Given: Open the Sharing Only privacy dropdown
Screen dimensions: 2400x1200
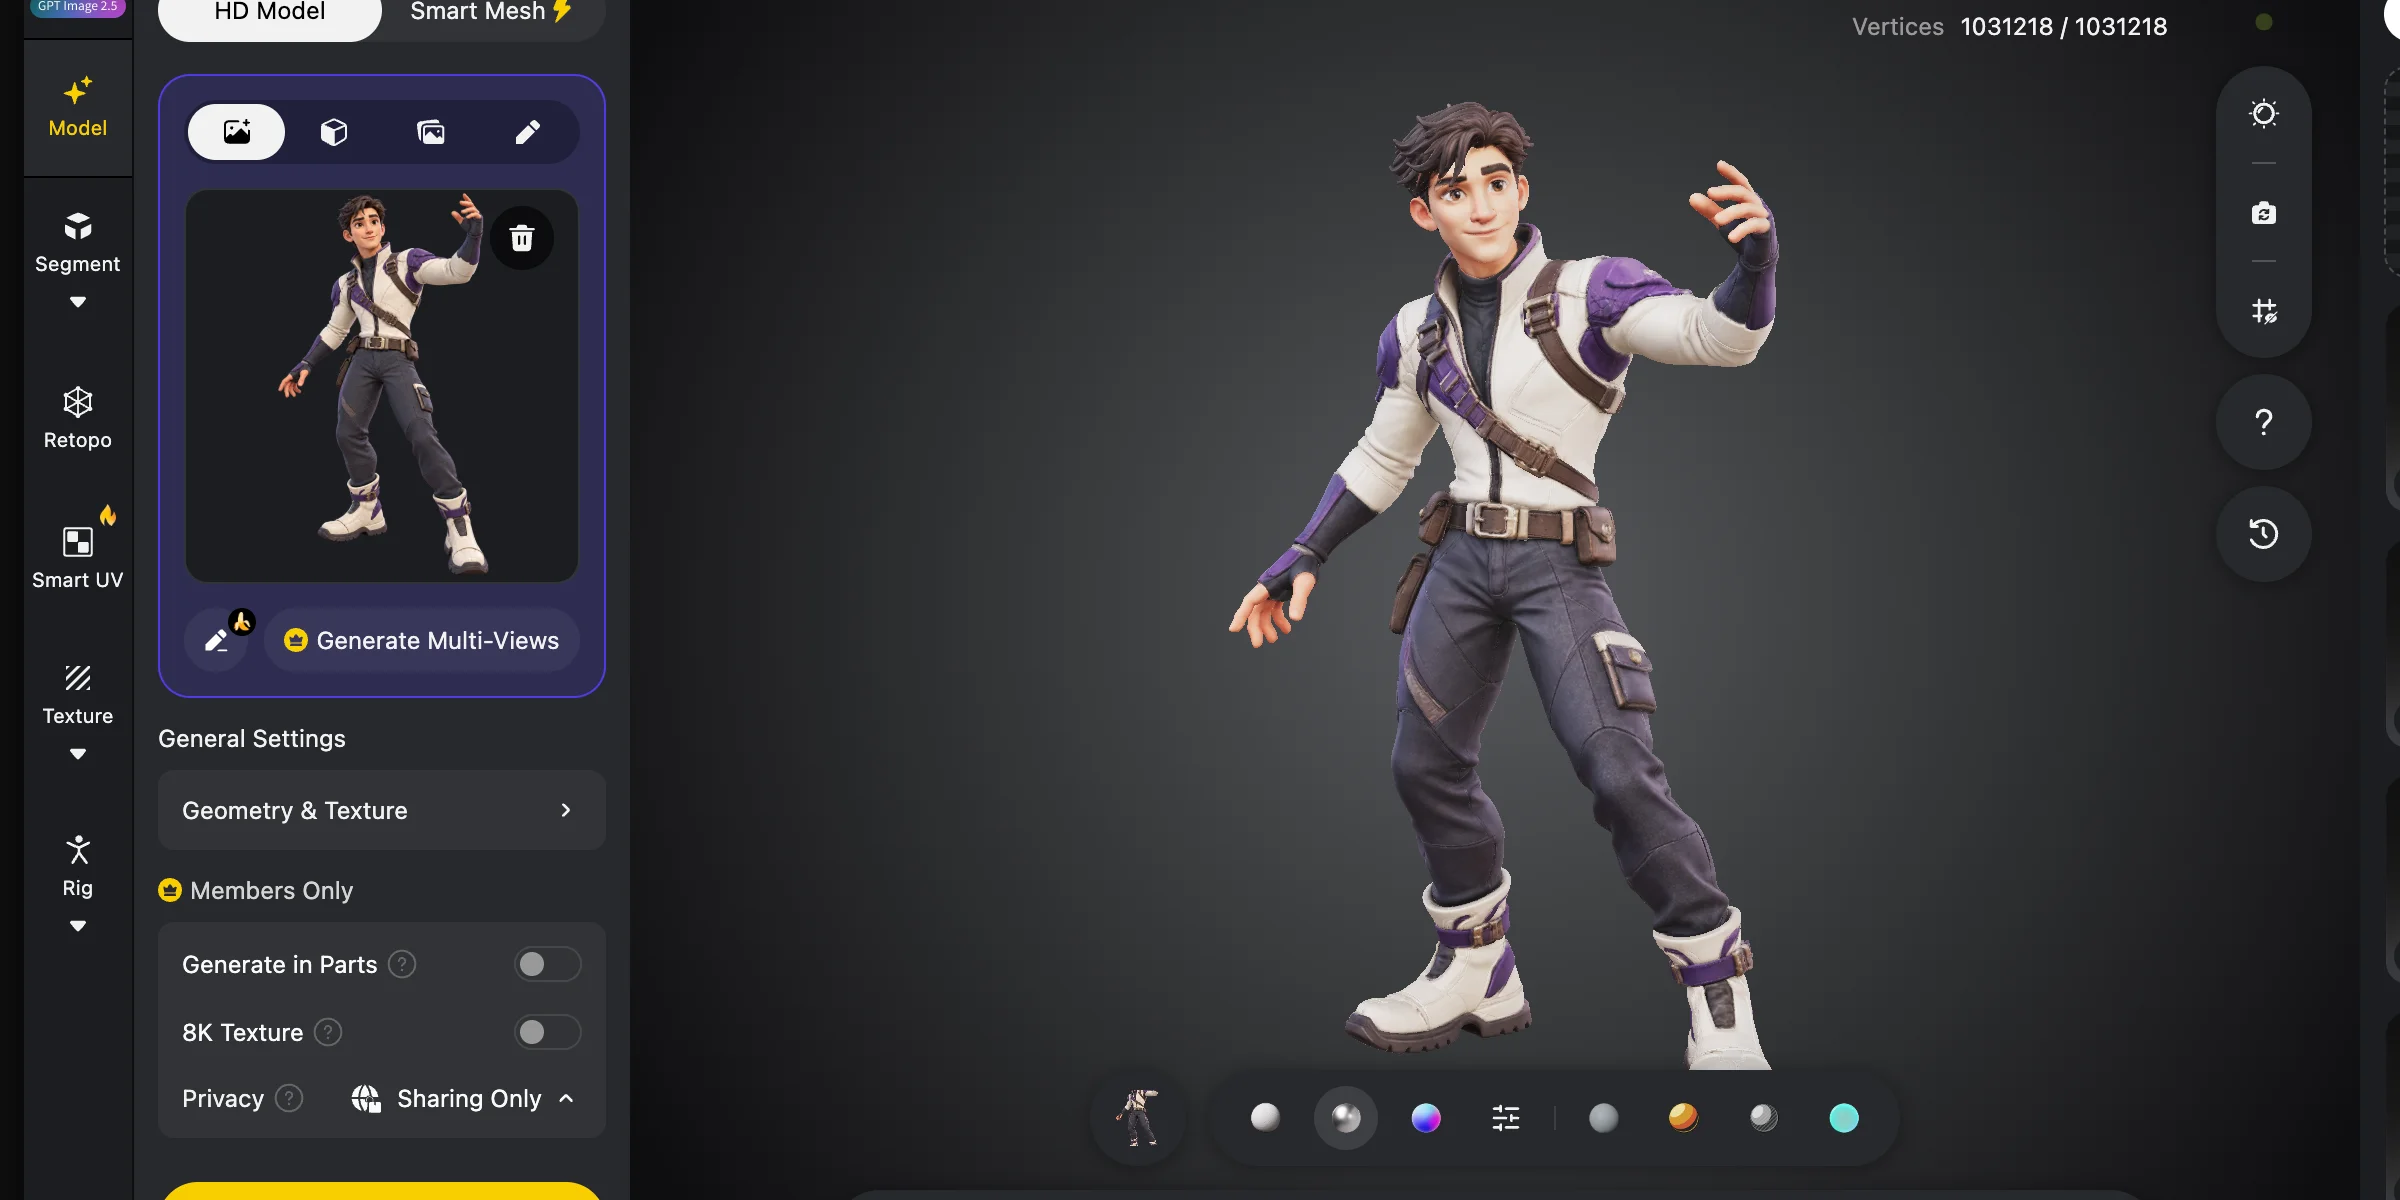Looking at the screenshot, I should coord(463,1098).
